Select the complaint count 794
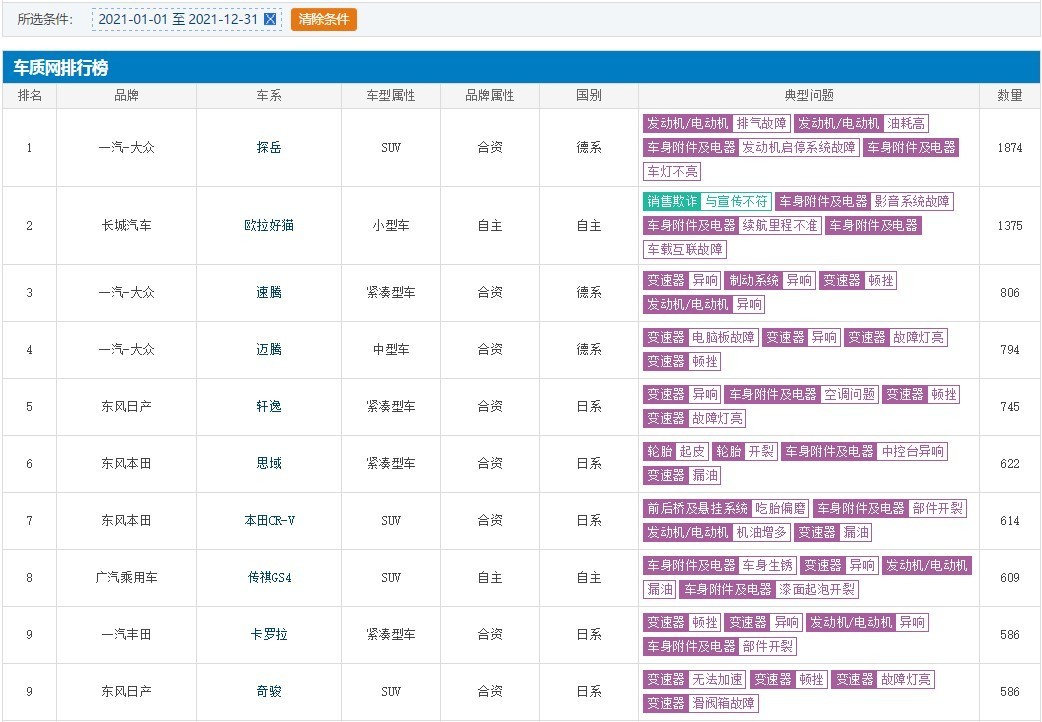 pyautogui.click(x=1009, y=350)
